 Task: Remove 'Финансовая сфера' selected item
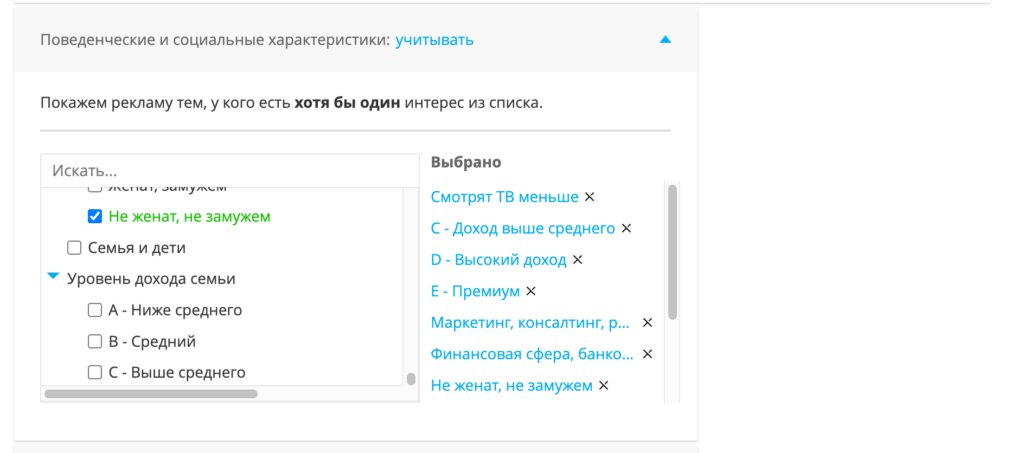pos(647,354)
